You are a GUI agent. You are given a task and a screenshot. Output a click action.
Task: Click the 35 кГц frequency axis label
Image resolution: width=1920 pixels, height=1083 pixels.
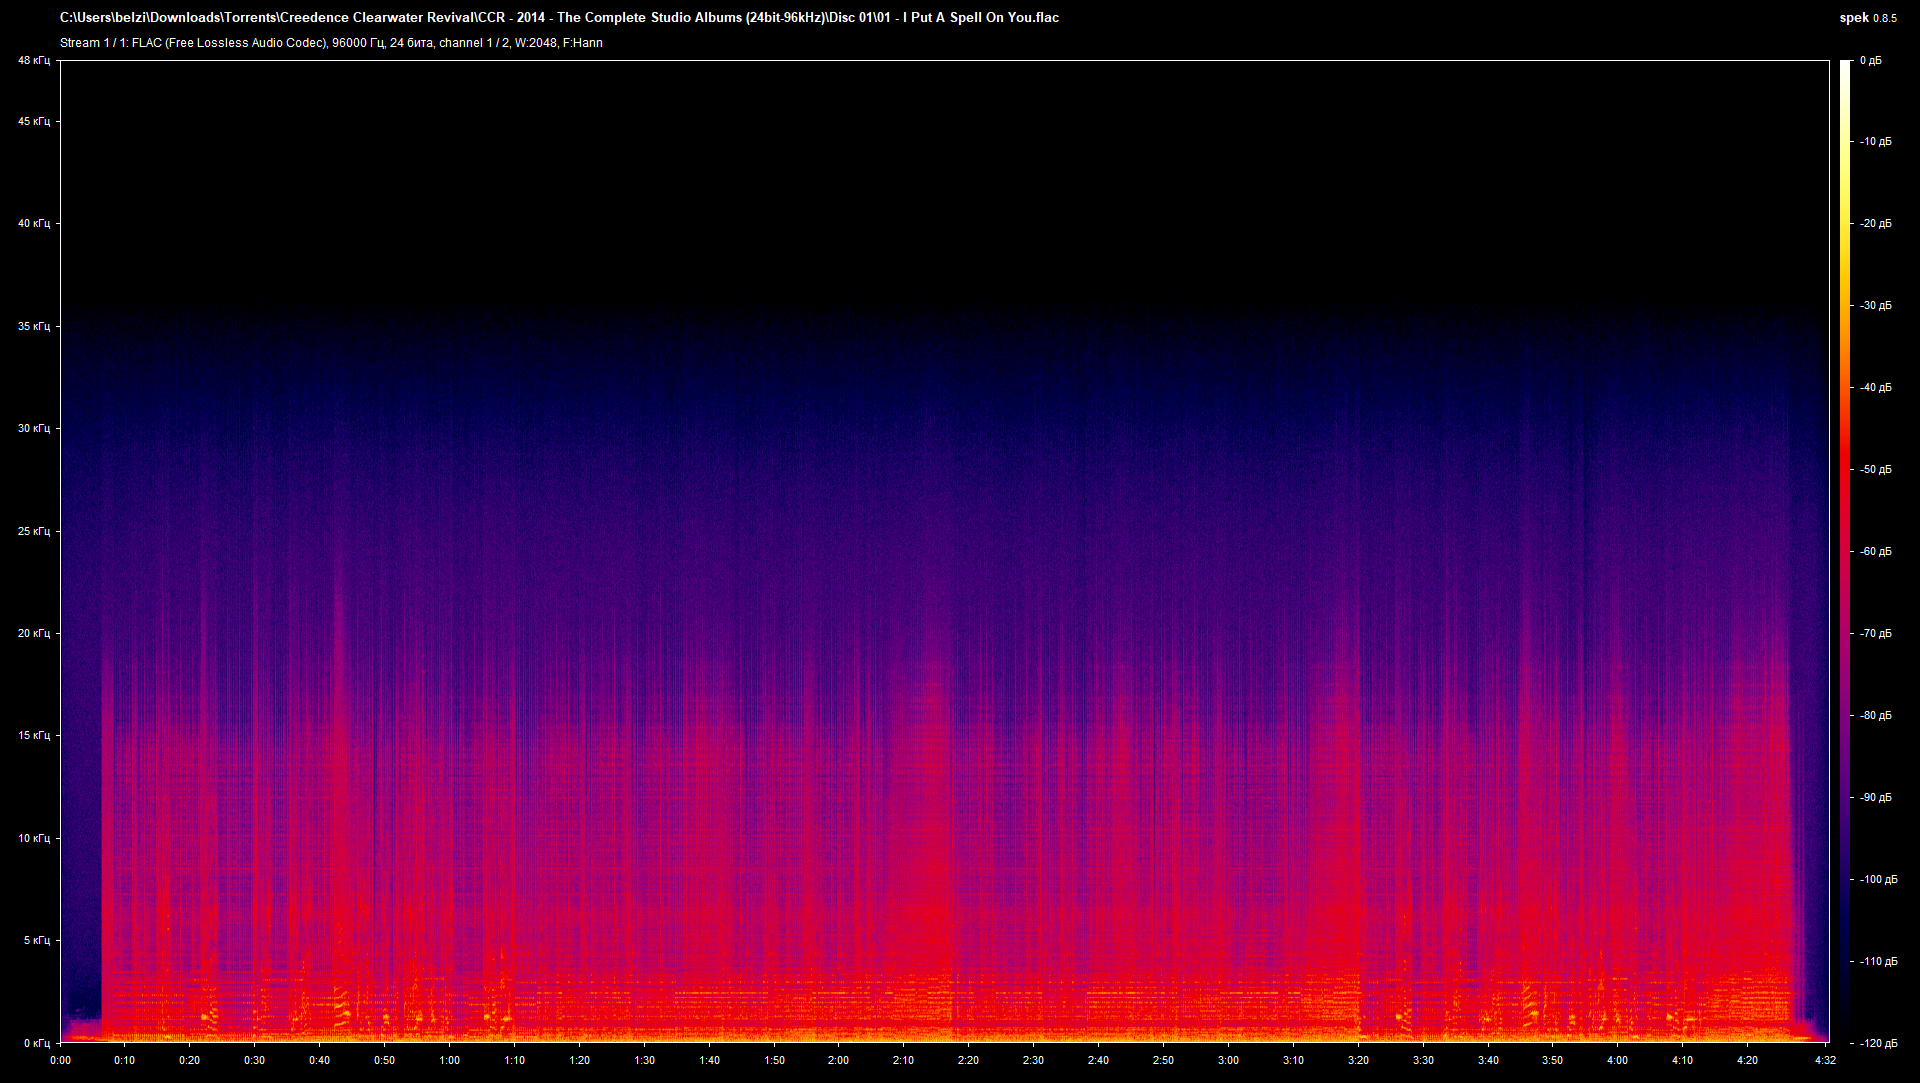[x=33, y=325]
